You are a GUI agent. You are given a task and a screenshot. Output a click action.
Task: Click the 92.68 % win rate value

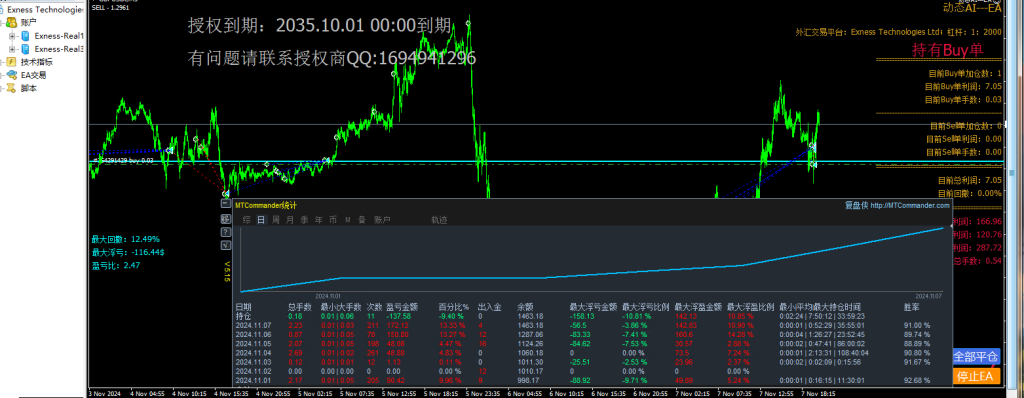(x=917, y=380)
